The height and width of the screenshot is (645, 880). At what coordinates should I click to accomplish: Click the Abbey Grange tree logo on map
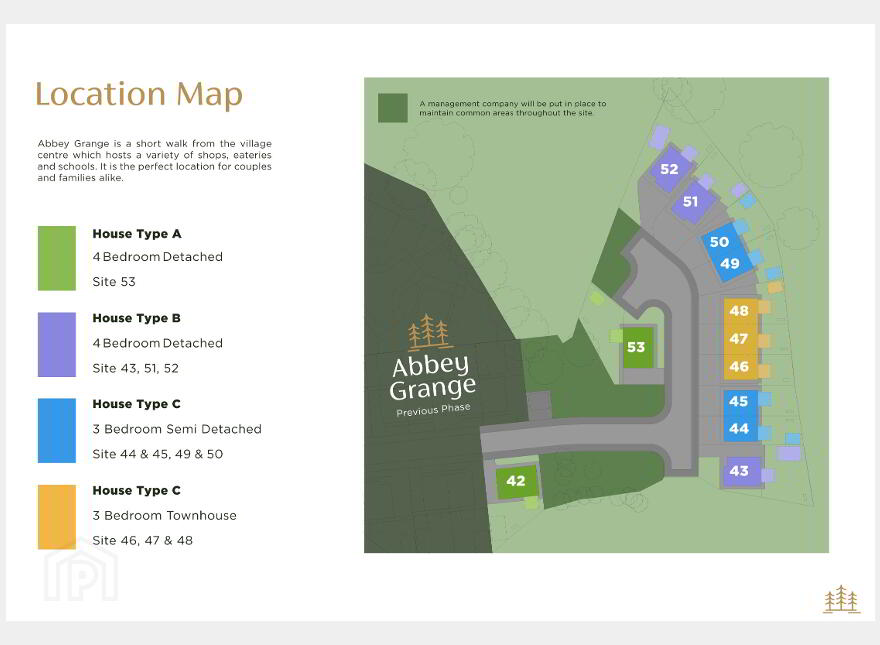click(x=429, y=332)
